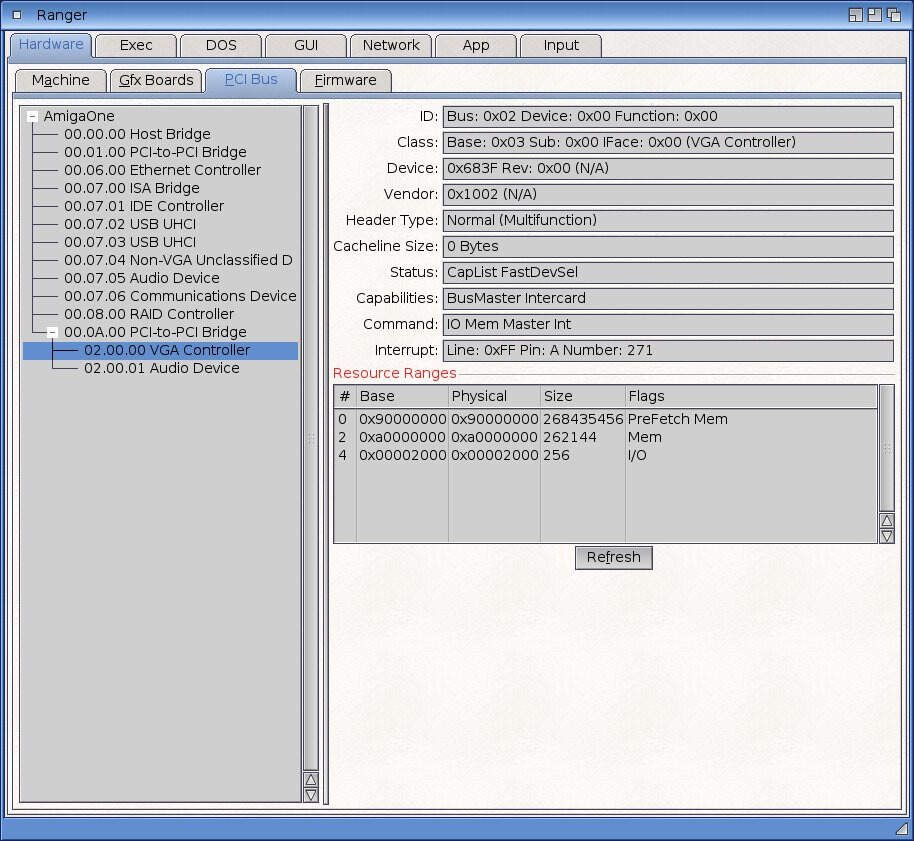Click the depth gadget in title bar

pos(894,15)
